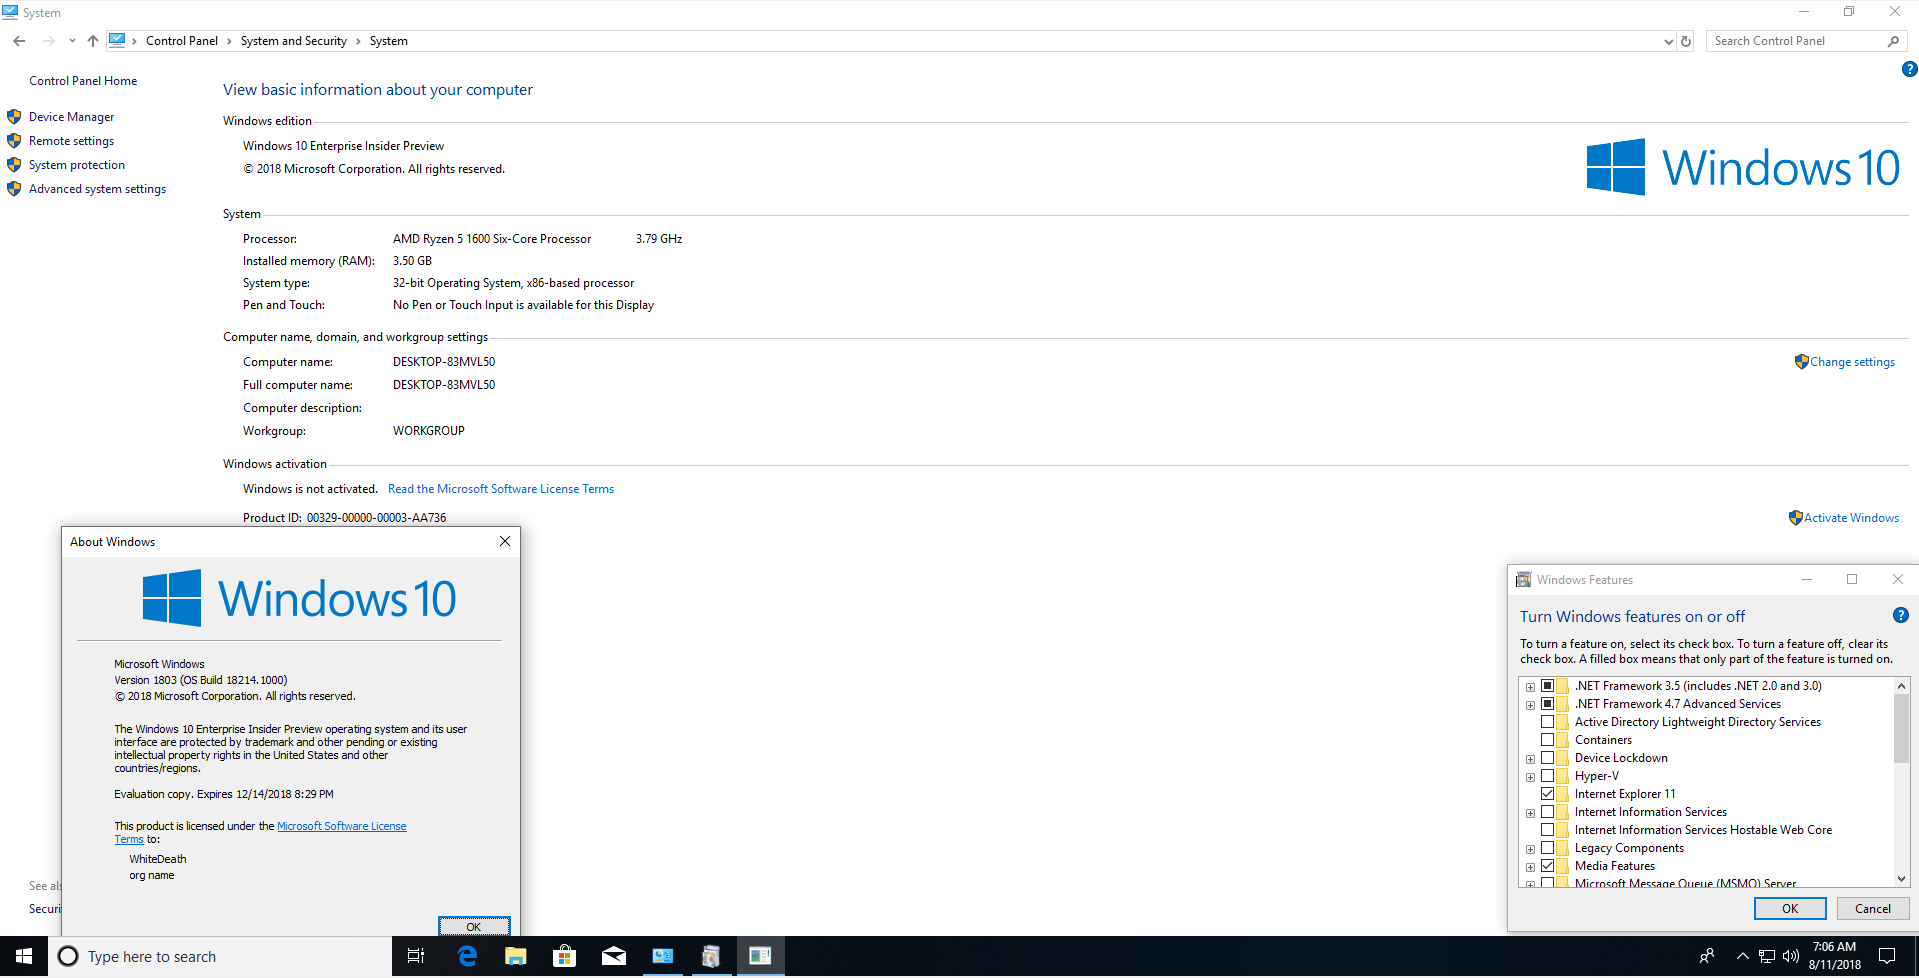The height and width of the screenshot is (978, 1919).
Task: Click the volume speaker icon
Action: 1790,956
